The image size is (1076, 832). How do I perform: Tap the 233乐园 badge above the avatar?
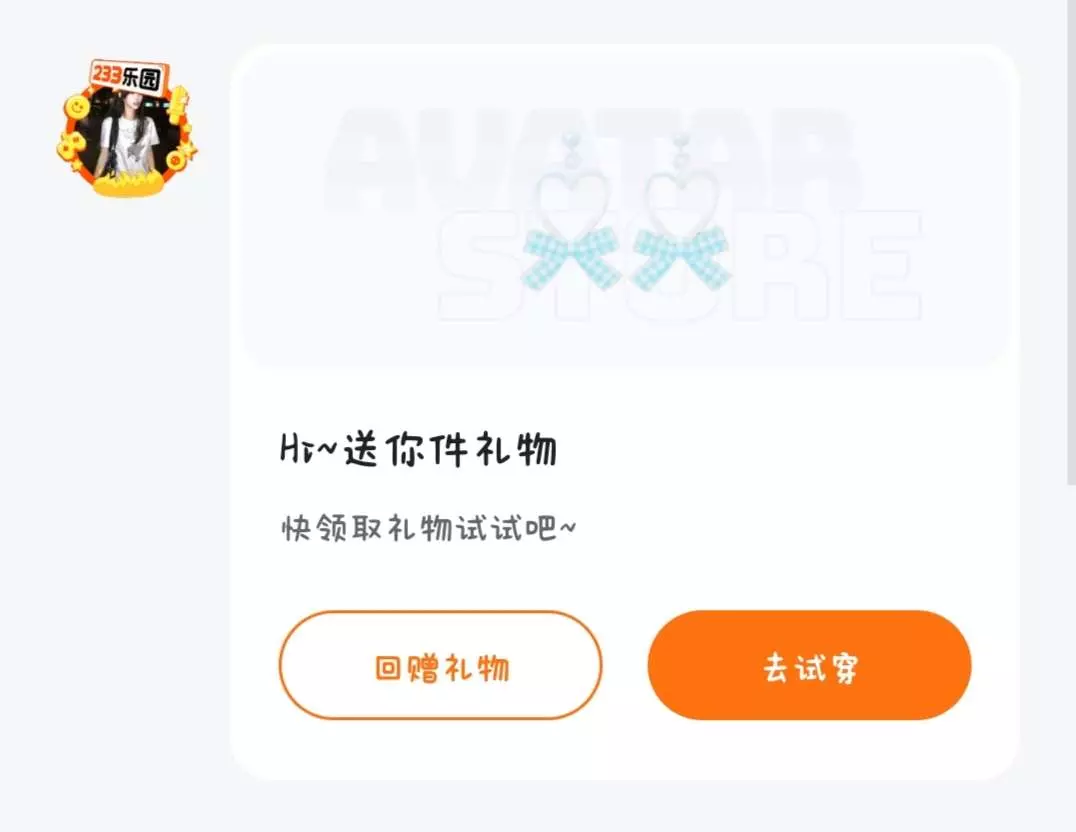click(x=128, y=77)
